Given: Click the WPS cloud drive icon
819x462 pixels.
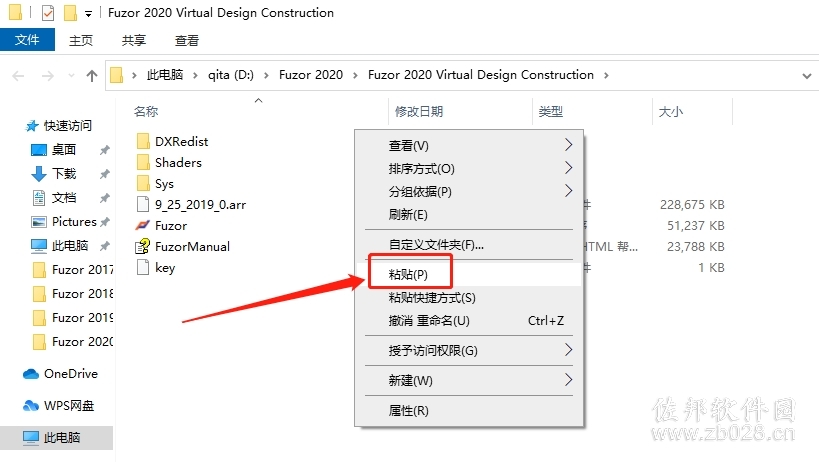Looking at the screenshot, I should (31, 406).
